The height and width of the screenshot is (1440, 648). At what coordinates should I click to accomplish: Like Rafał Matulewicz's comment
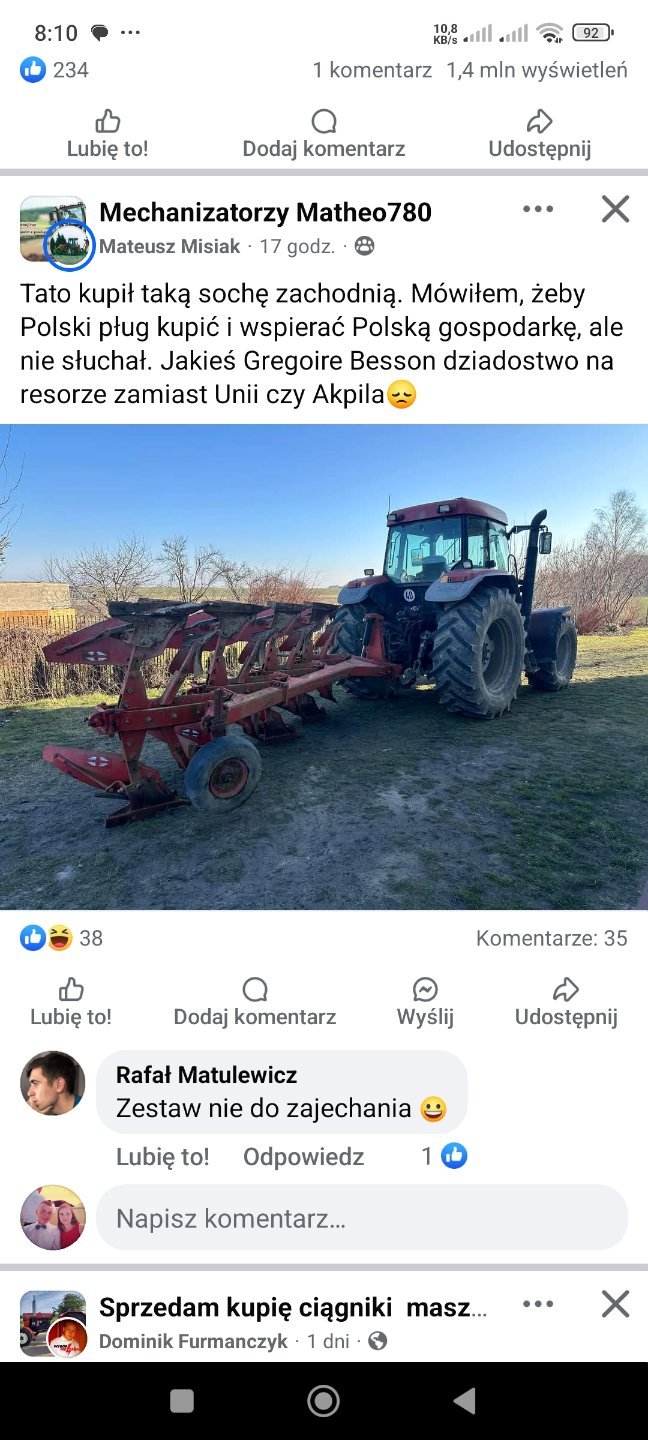coord(163,1157)
